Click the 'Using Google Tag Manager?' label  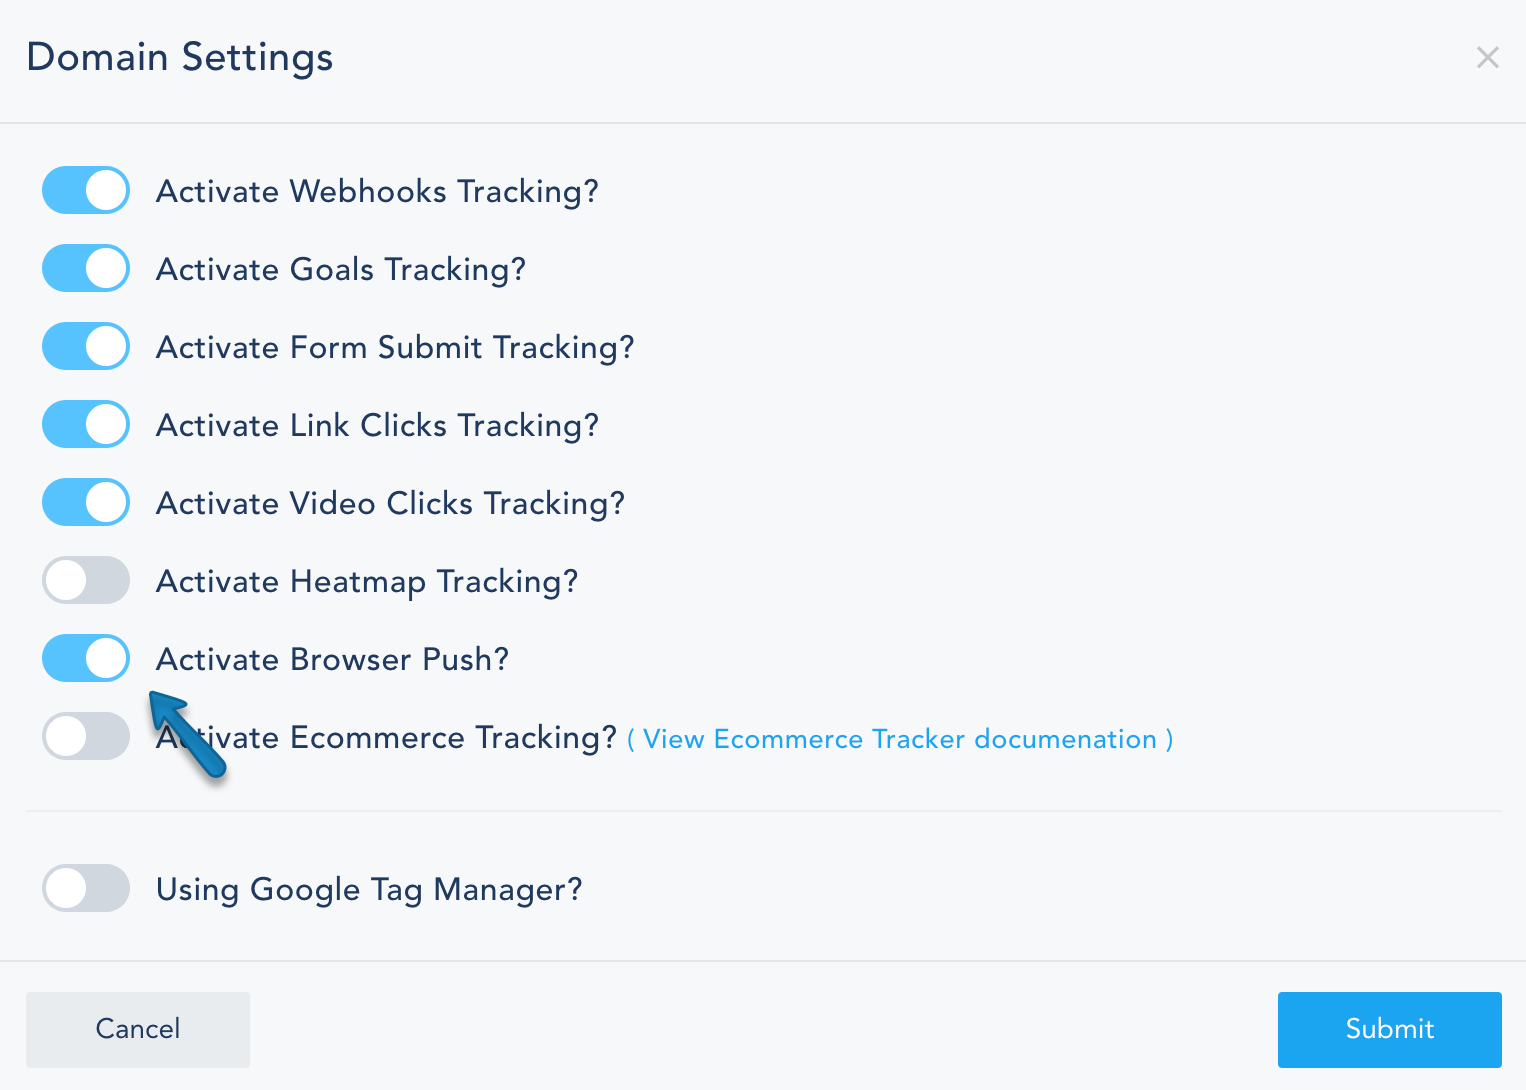tap(369, 889)
